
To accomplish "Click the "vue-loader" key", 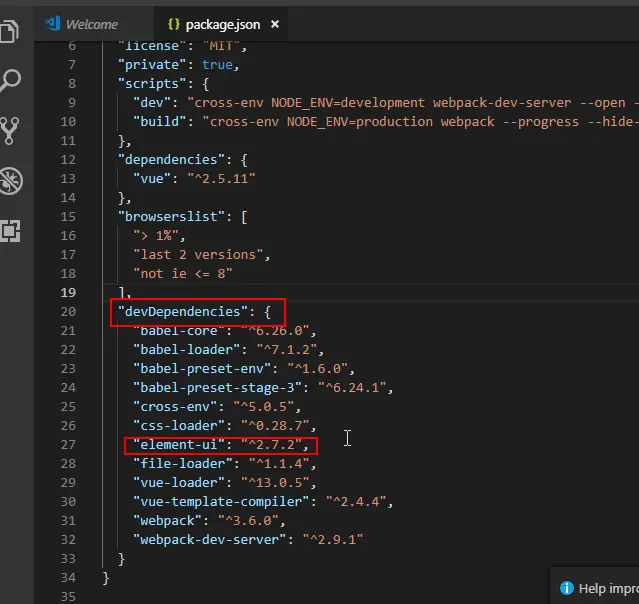I will 179,483.
